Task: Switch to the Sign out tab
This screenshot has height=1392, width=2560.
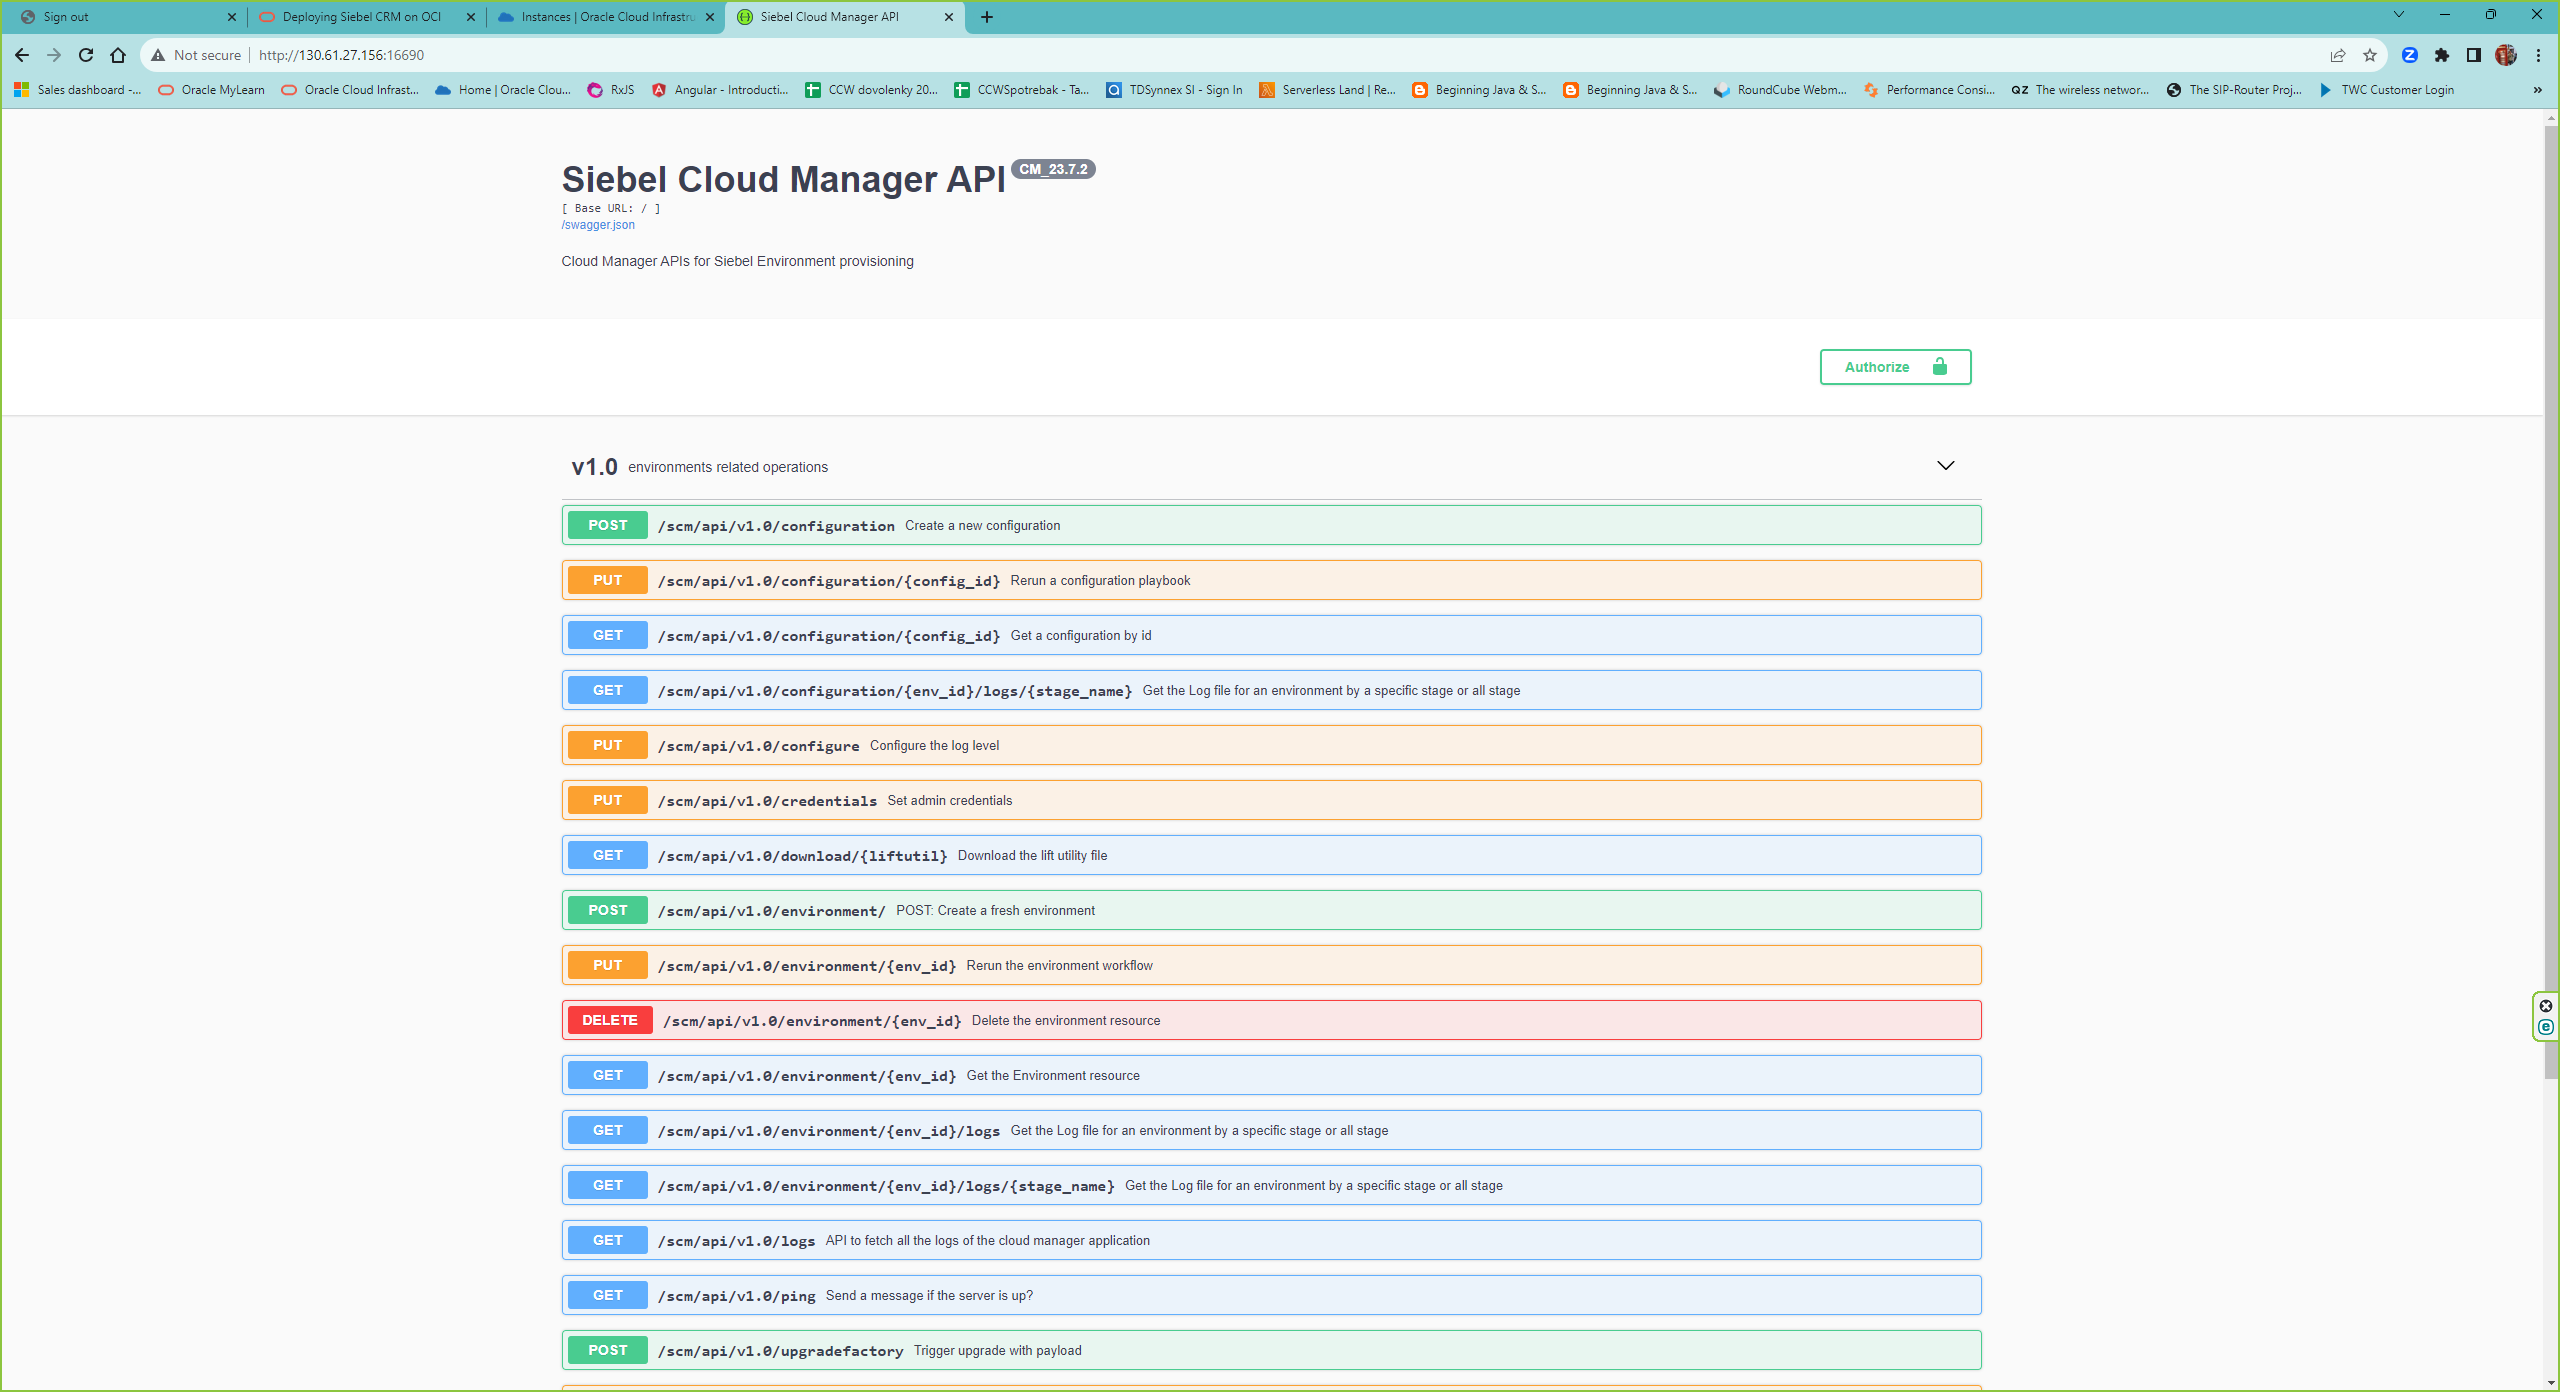Action: [125, 17]
